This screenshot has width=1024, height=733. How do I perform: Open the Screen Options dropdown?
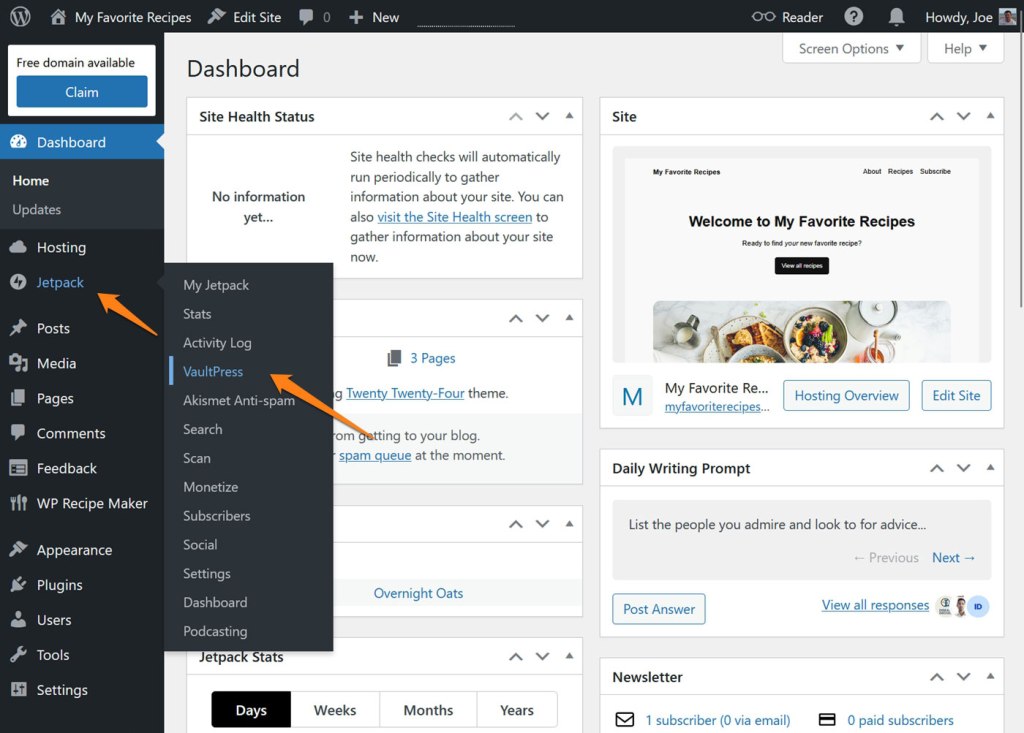pos(851,48)
